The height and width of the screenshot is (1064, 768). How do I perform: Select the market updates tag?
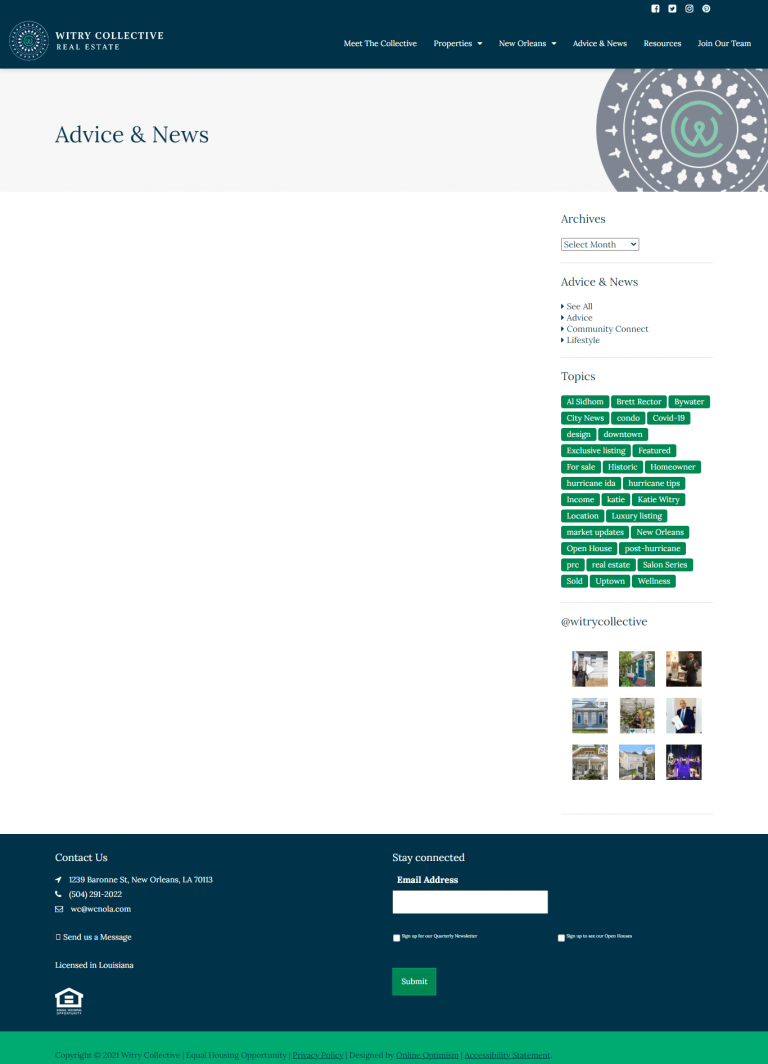pyautogui.click(x=595, y=532)
